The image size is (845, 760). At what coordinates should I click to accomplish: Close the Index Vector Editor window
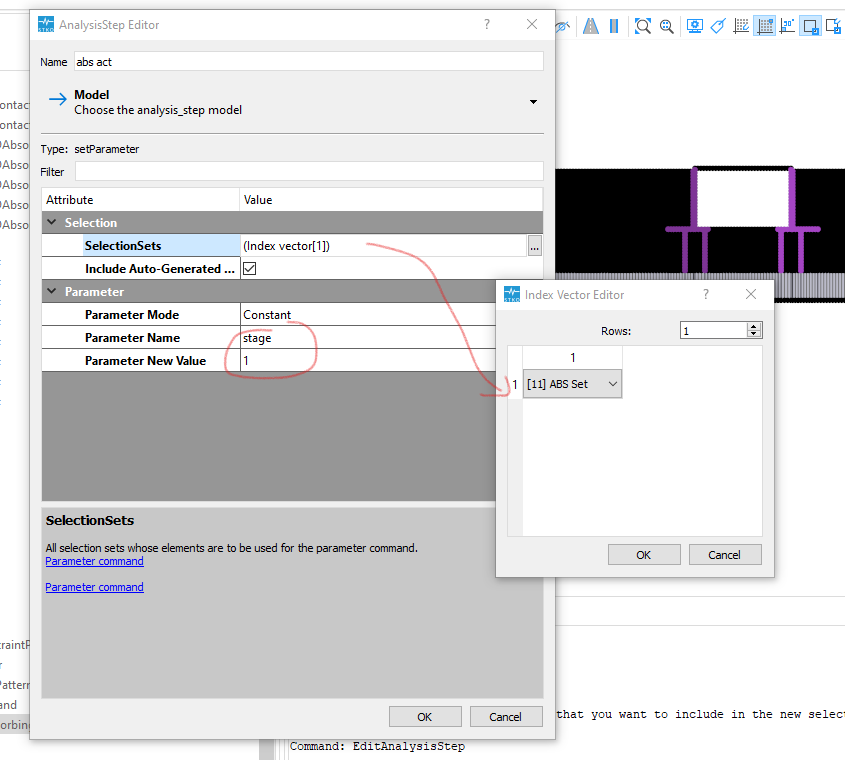tap(751, 294)
